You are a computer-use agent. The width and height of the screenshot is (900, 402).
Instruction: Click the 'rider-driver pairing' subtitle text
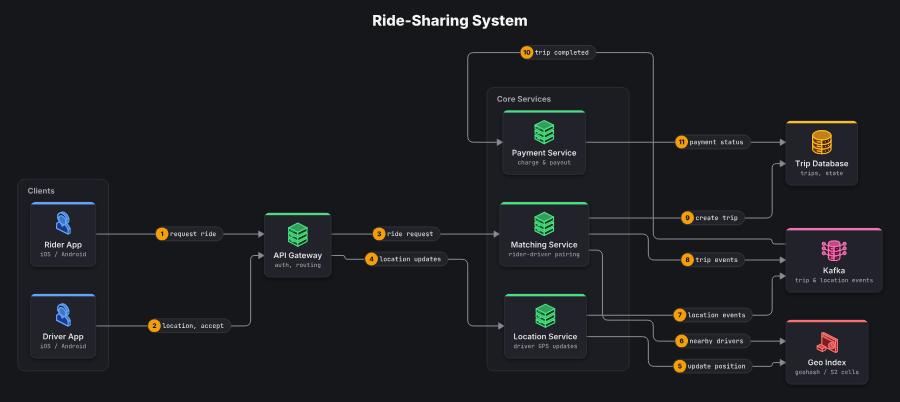point(544,254)
